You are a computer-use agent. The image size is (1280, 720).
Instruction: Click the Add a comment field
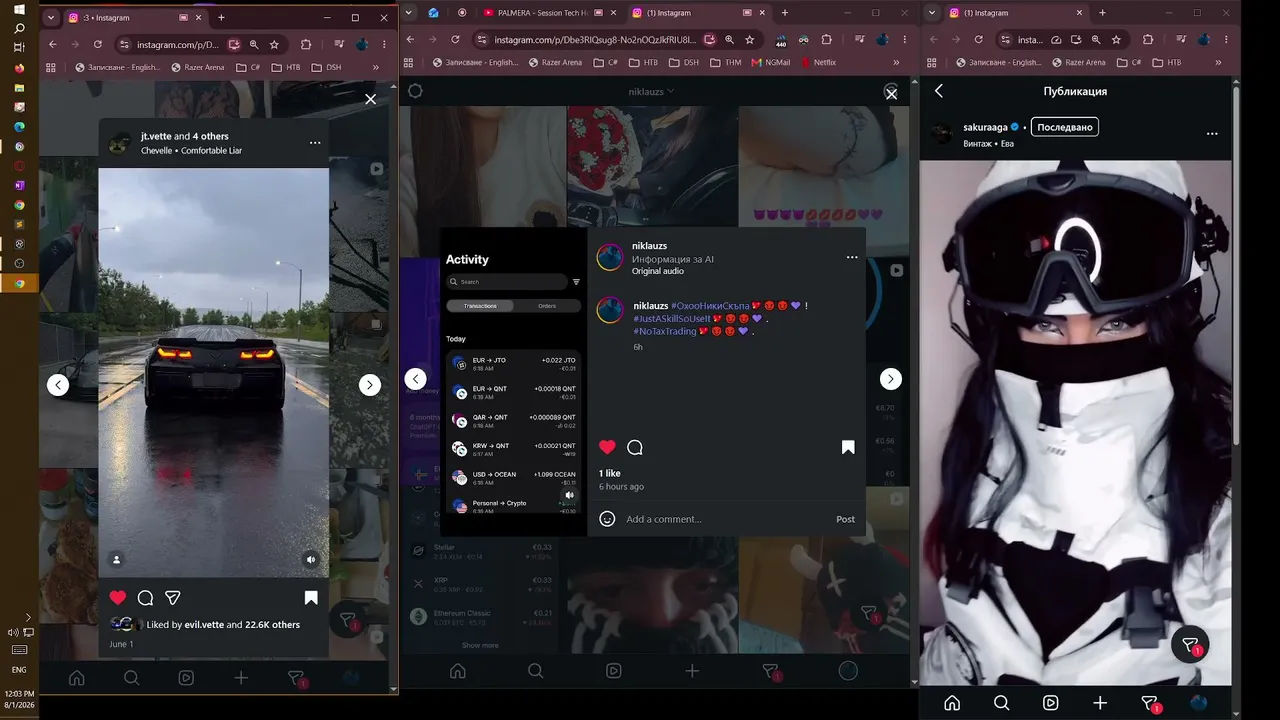[727, 519]
